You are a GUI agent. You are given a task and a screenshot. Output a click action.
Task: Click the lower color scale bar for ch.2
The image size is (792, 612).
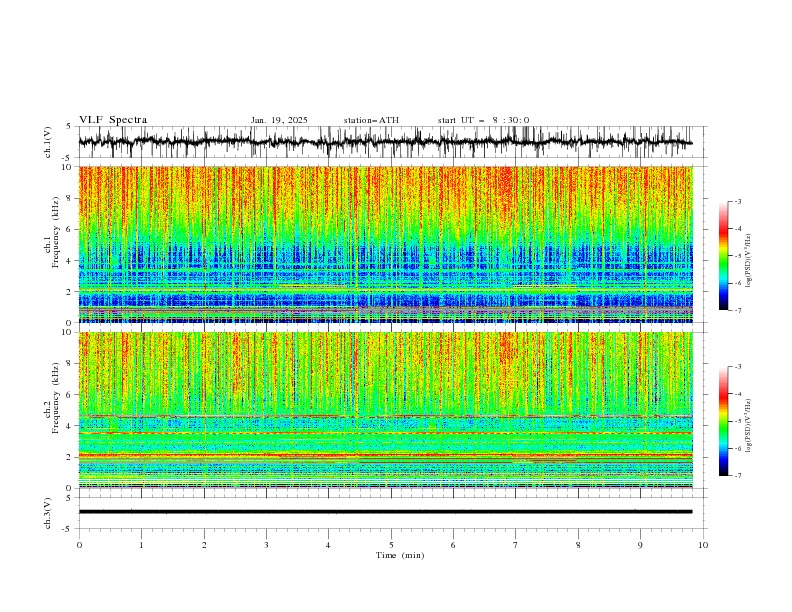724,421
